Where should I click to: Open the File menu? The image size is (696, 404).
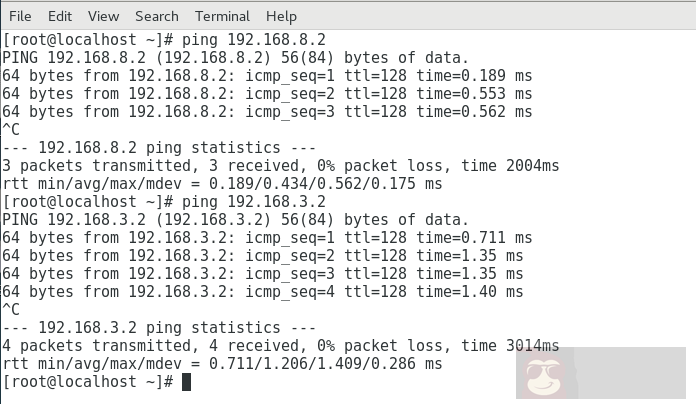20,16
